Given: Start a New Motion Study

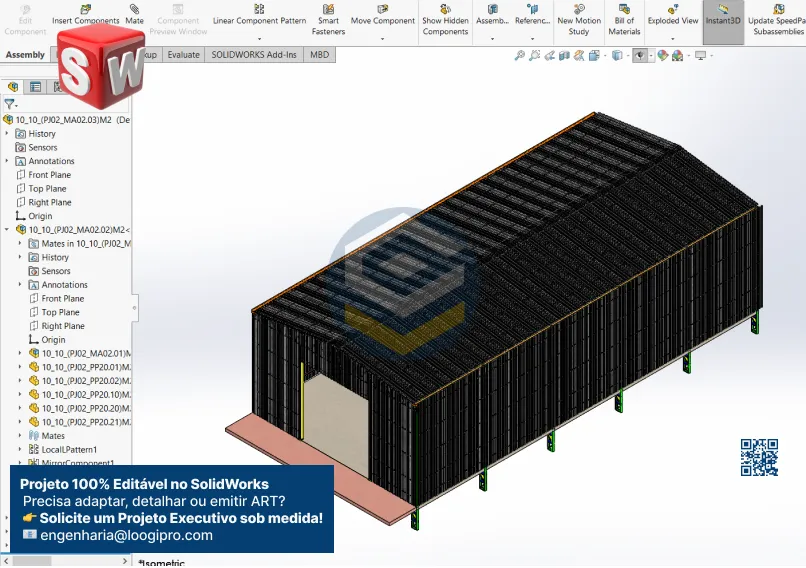Looking at the screenshot, I should pos(579,18).
